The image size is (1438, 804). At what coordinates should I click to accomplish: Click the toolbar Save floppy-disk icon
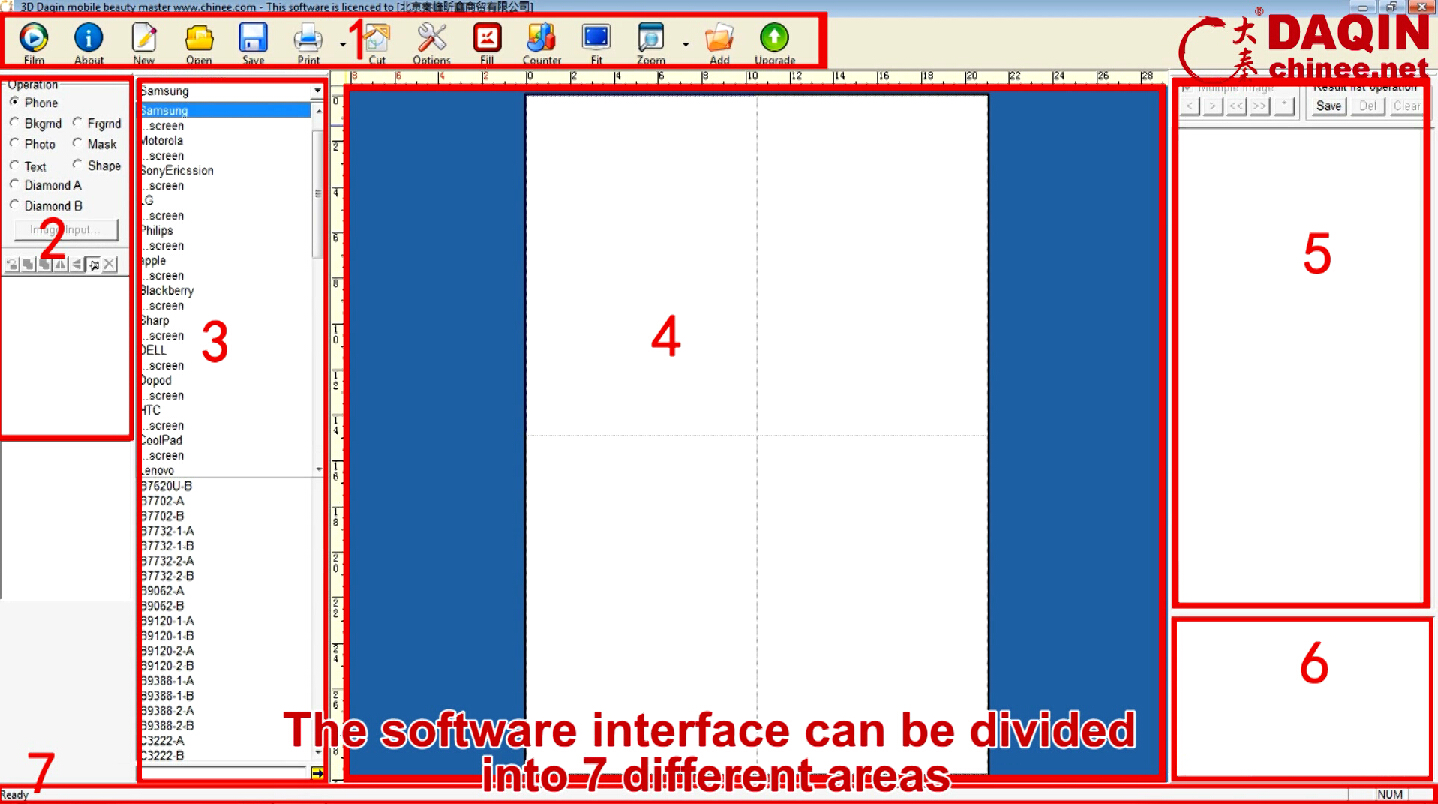pyautogui.click(x=253, y=39)
